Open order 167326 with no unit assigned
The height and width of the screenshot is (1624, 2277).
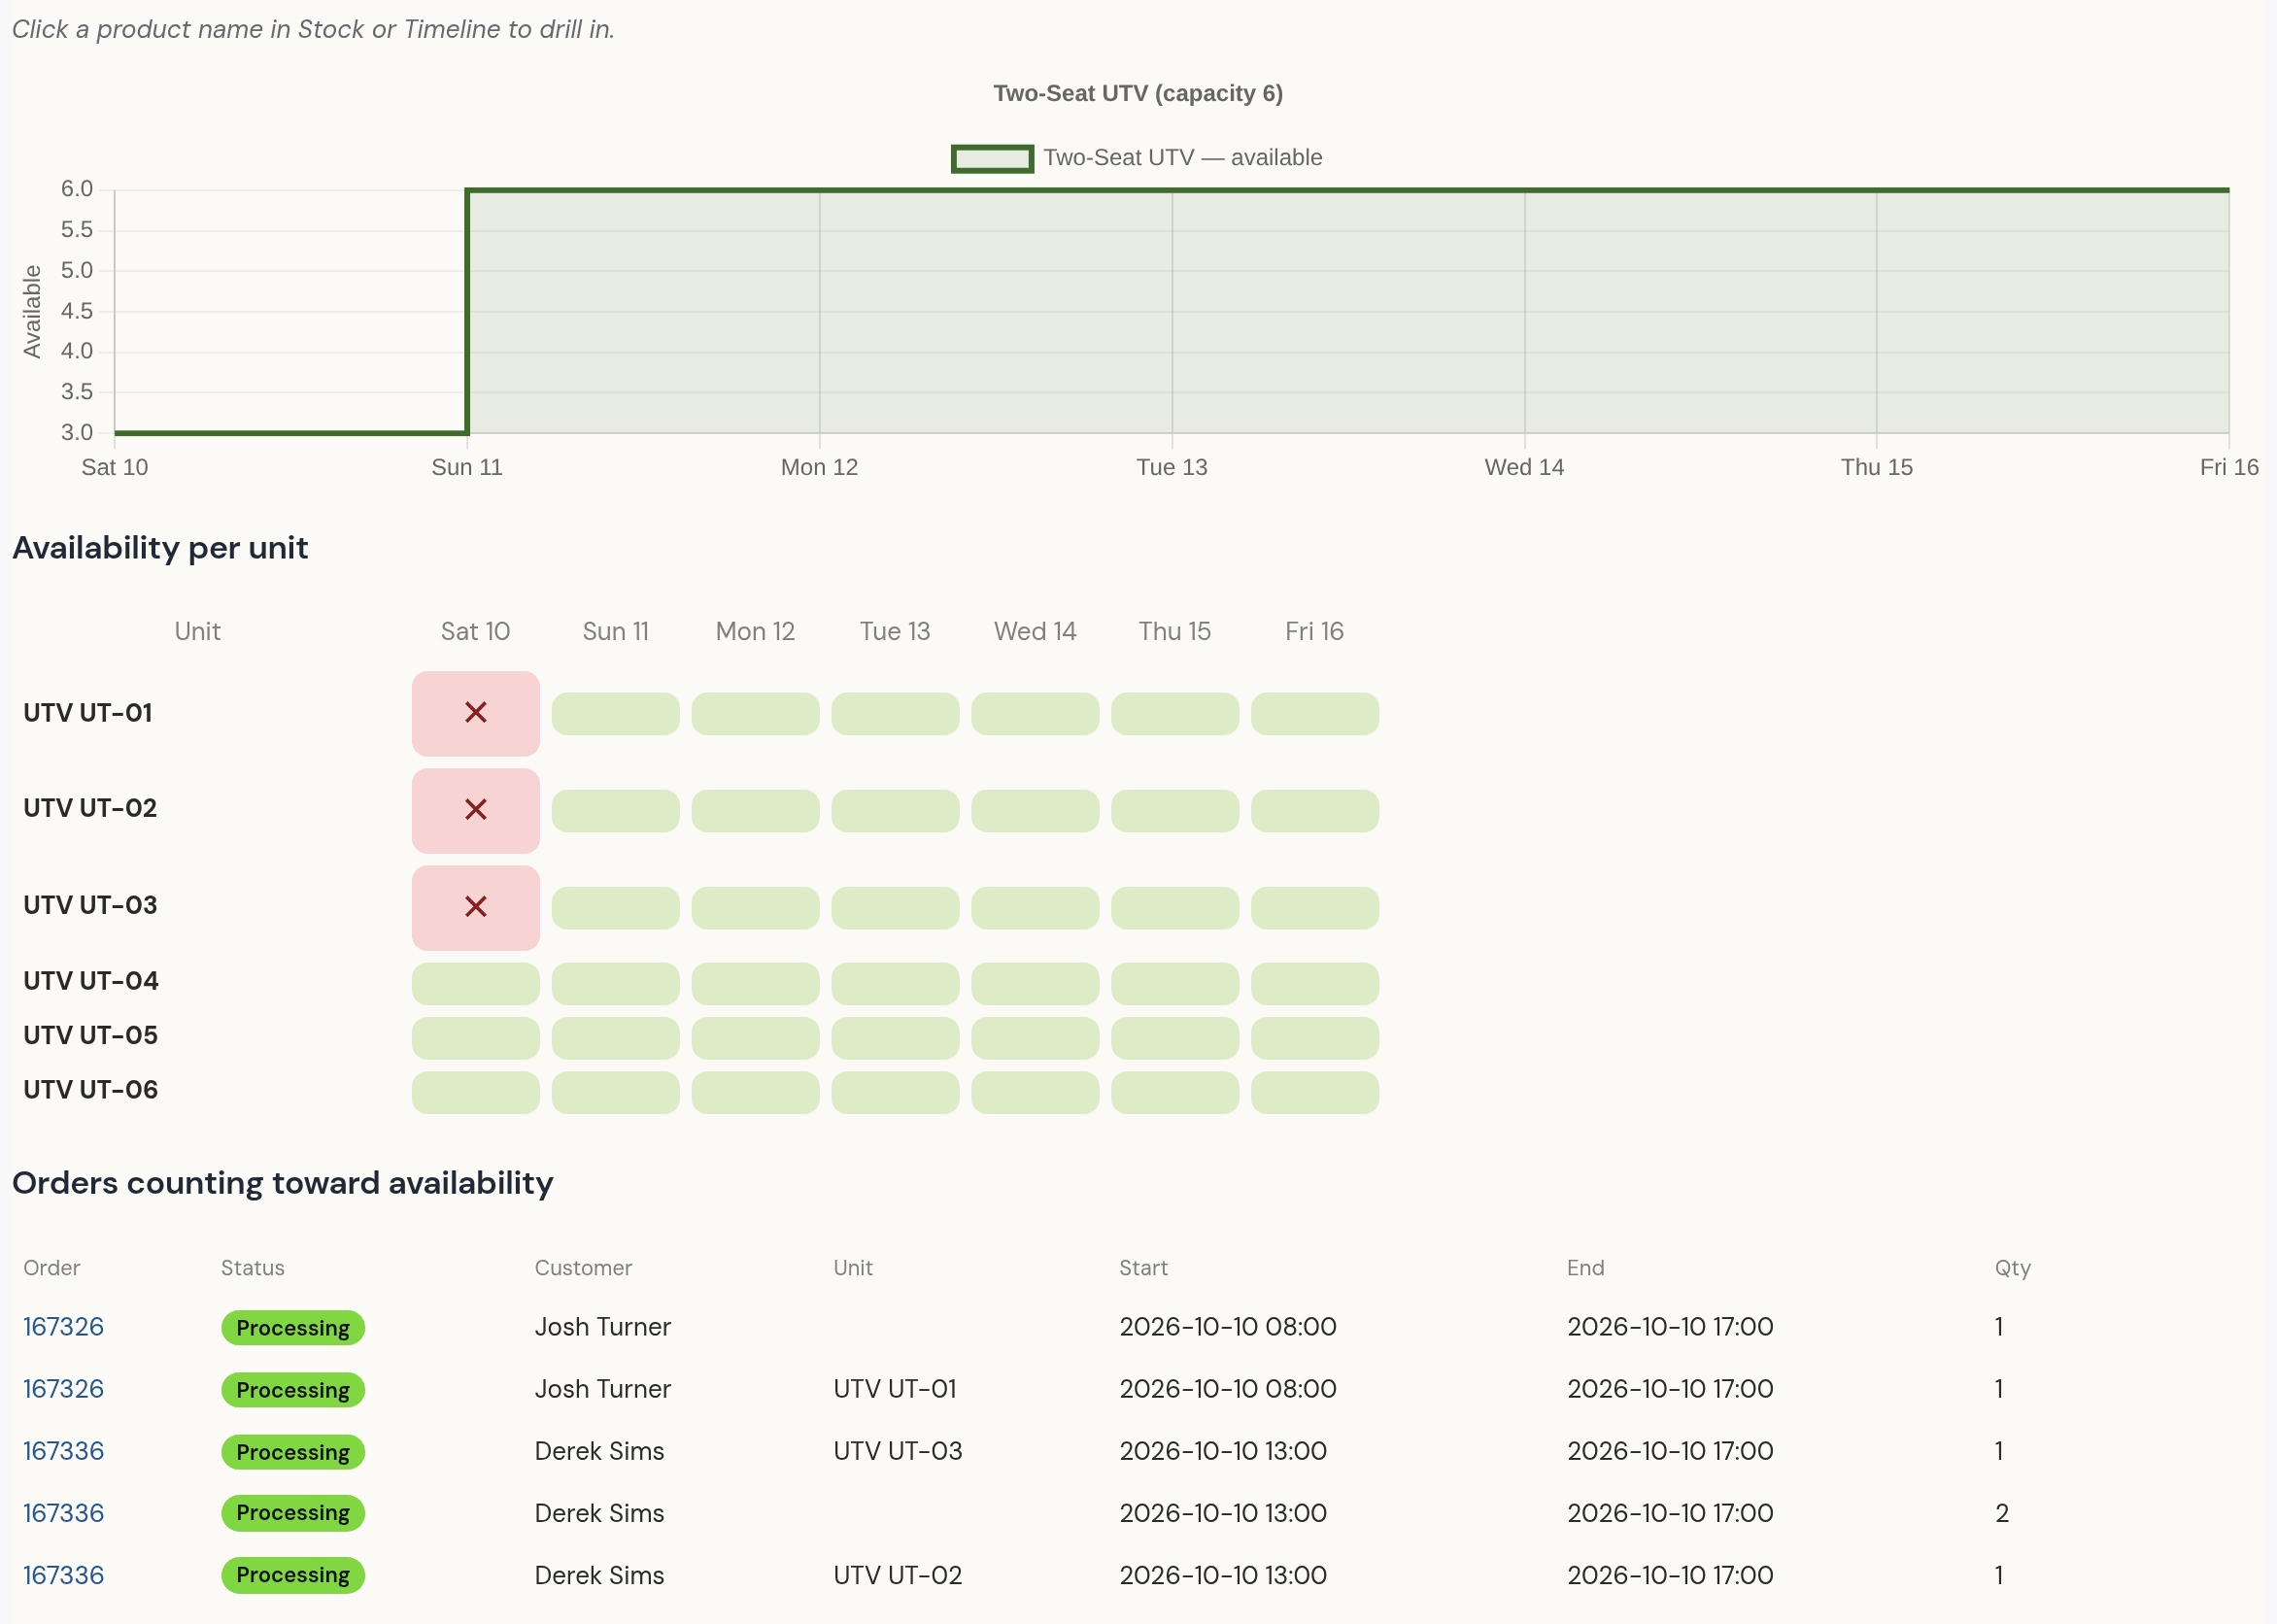63,1327
